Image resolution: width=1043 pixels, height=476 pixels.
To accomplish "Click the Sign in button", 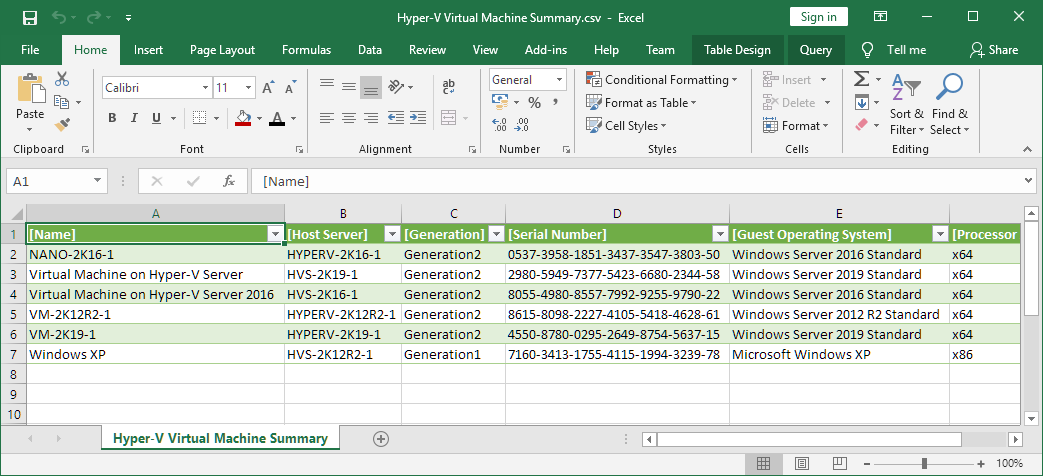I will pyautogui.click(x=819, y=17).
